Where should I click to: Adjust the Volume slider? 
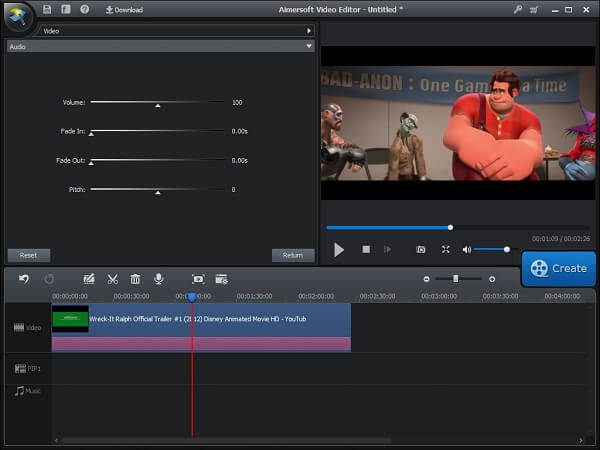pos(157,103)
